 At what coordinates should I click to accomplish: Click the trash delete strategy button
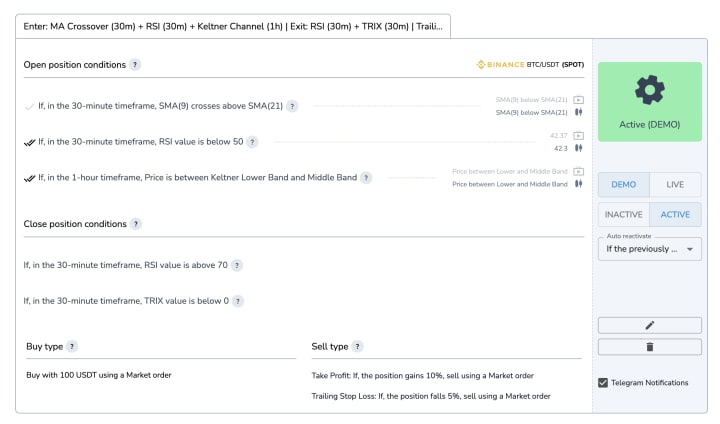[649, 347]
